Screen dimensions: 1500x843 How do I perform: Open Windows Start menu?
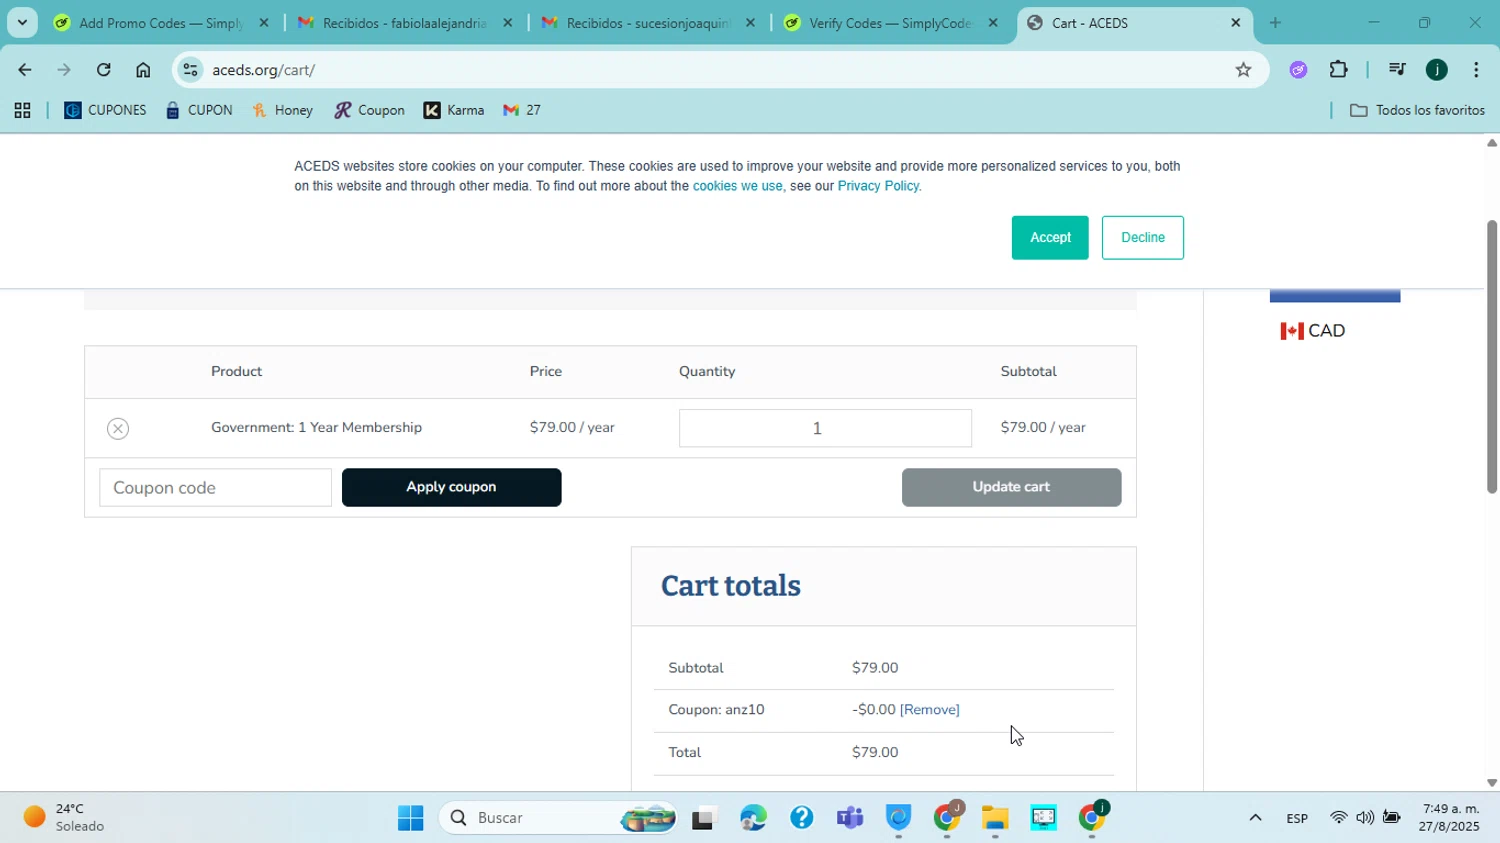[410, 818]
